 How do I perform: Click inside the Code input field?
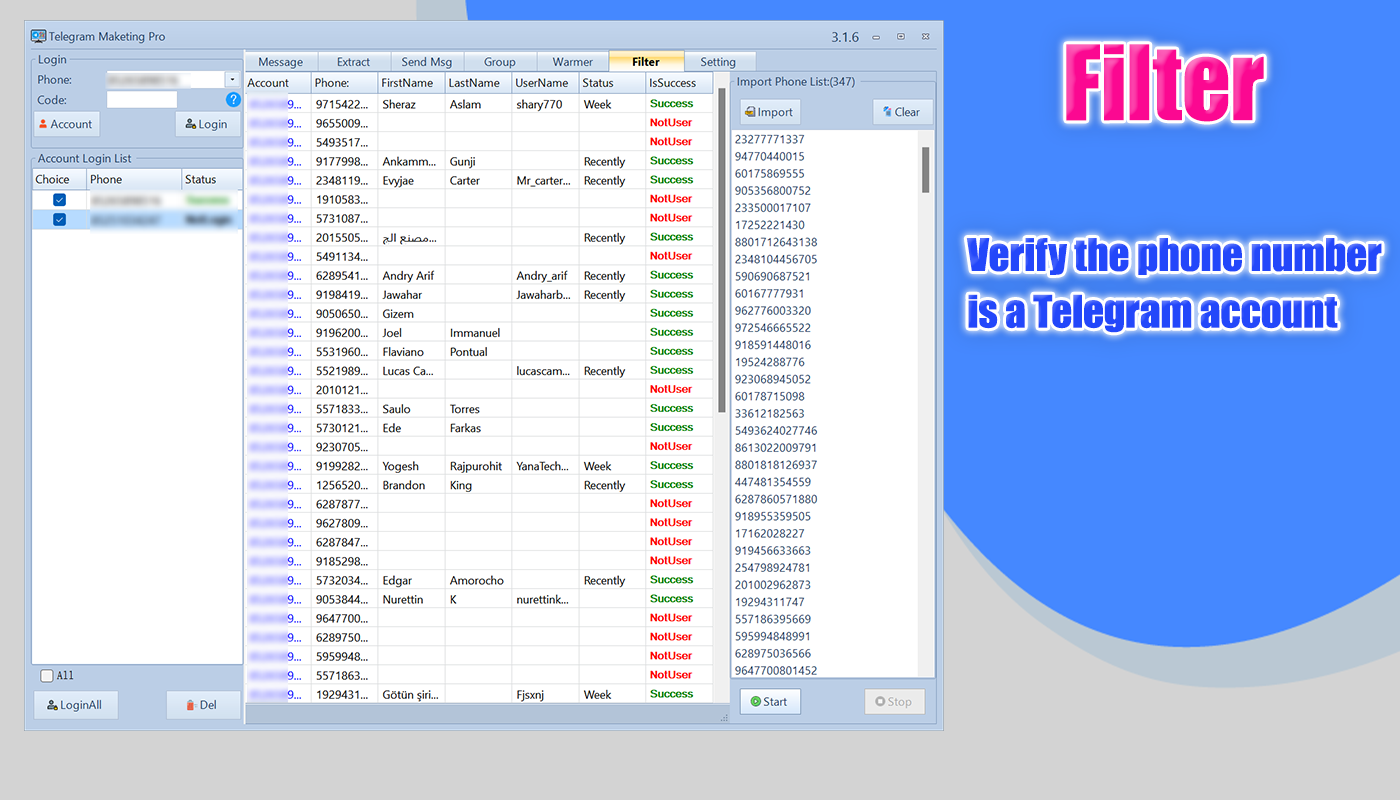(x=142, y=100)
